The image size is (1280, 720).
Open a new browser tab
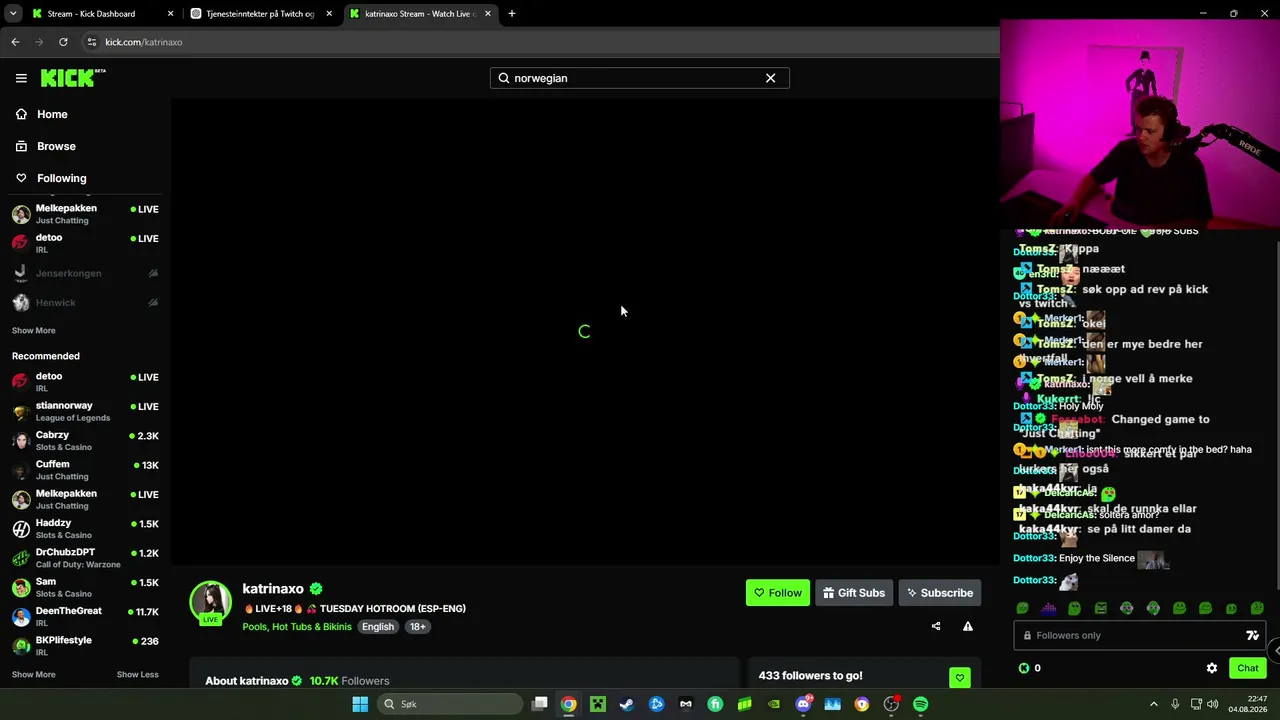point(512,14)
